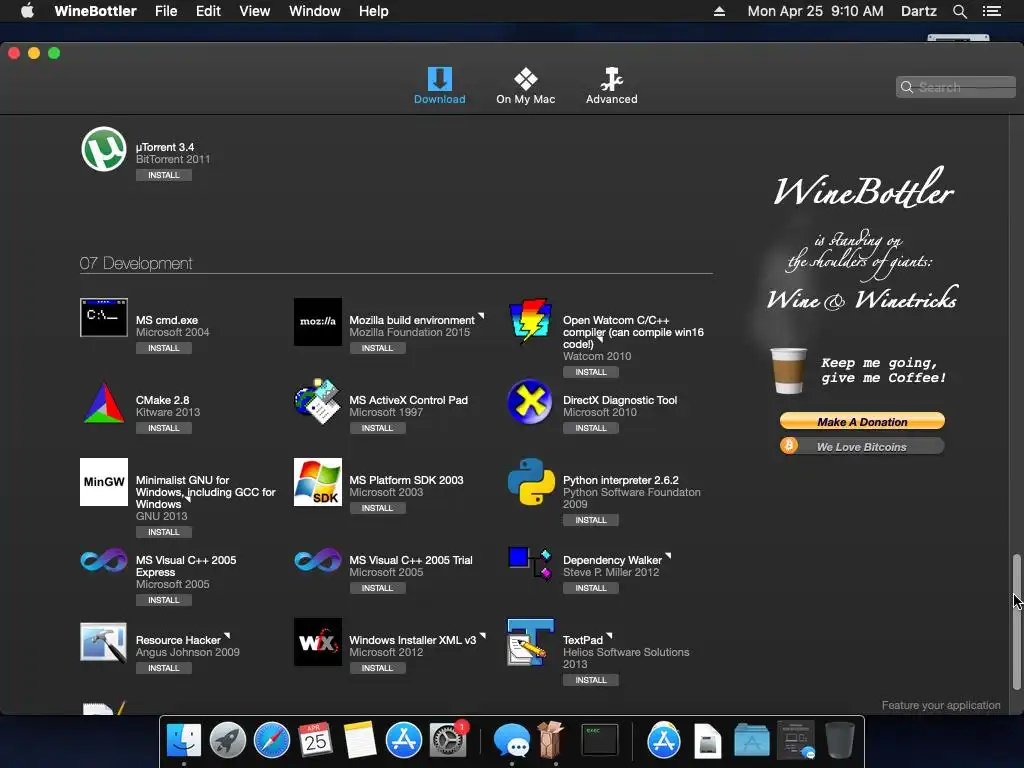Image resolution: width=1024 pixels, height=768 pixels.
Task: Install Python interpreter 2.6.2
Action: click(x=591, y=520)
